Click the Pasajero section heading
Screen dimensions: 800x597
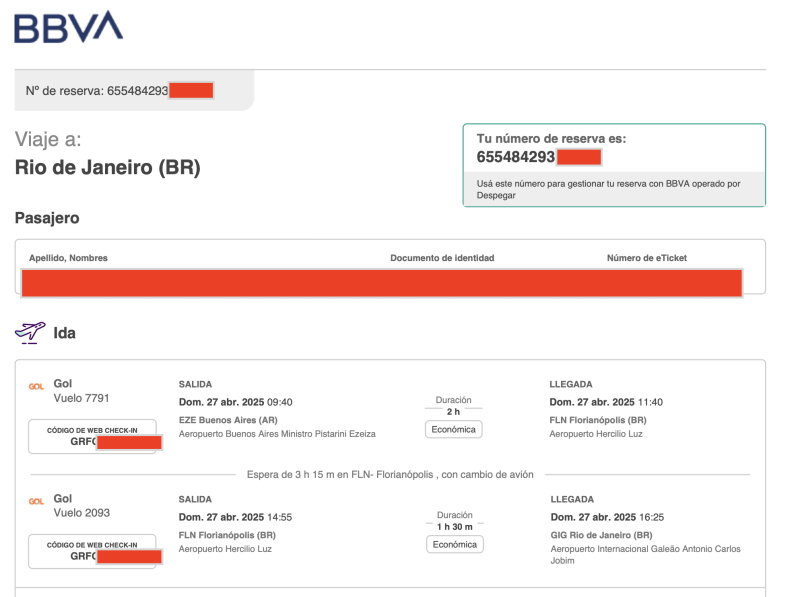coord(47,218)
